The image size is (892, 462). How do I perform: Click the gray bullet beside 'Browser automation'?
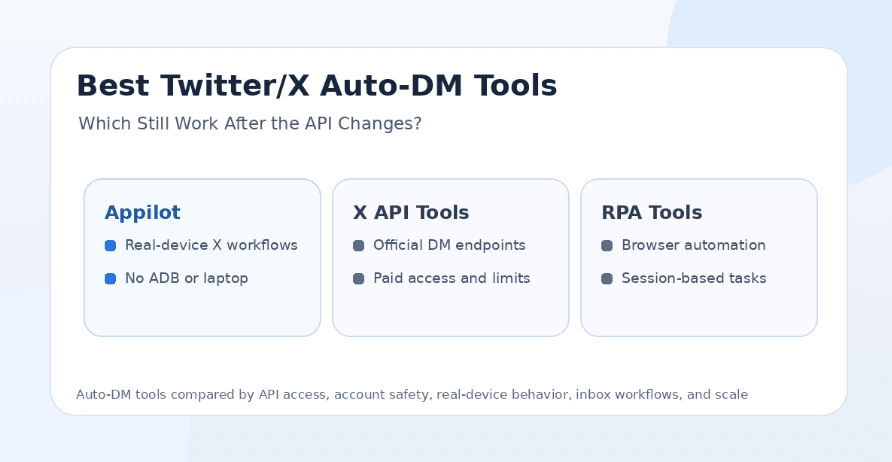click(607, 246)
